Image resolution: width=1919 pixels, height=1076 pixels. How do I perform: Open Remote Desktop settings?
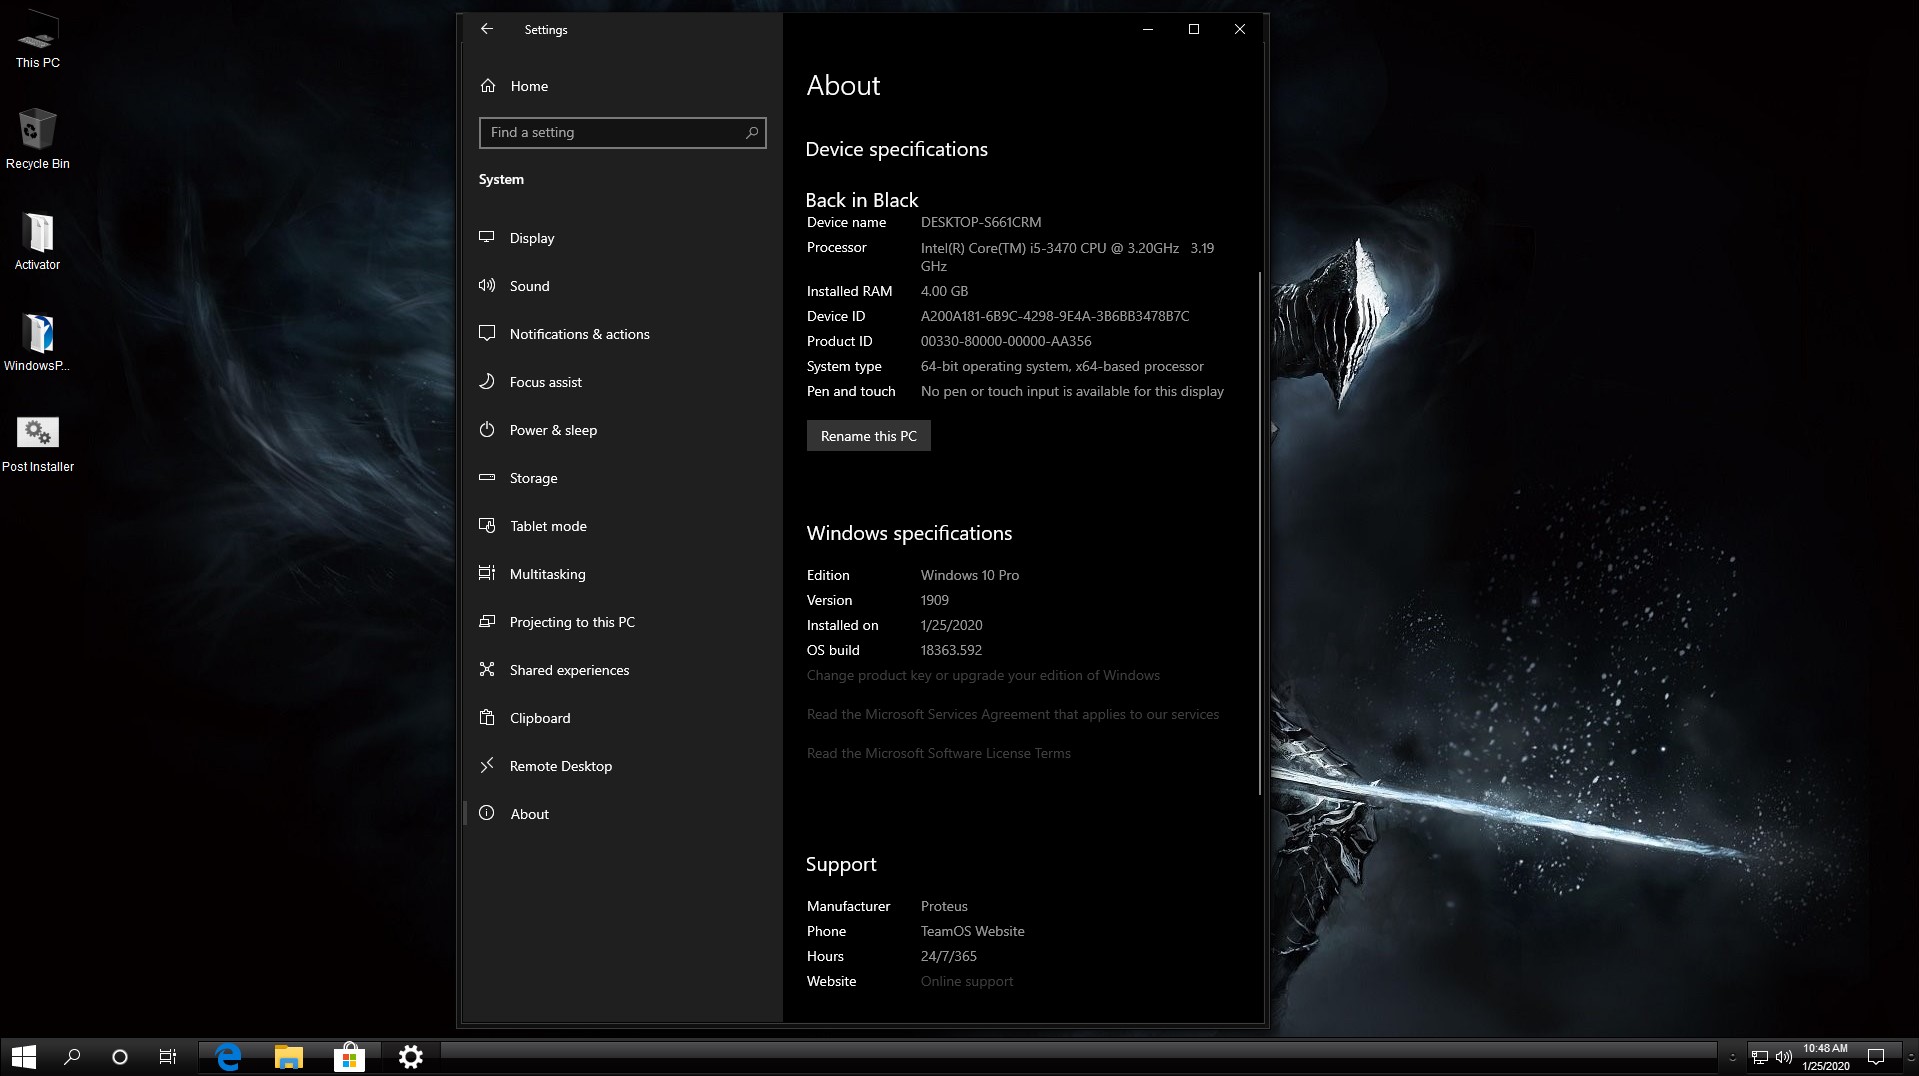coord(622,766)
